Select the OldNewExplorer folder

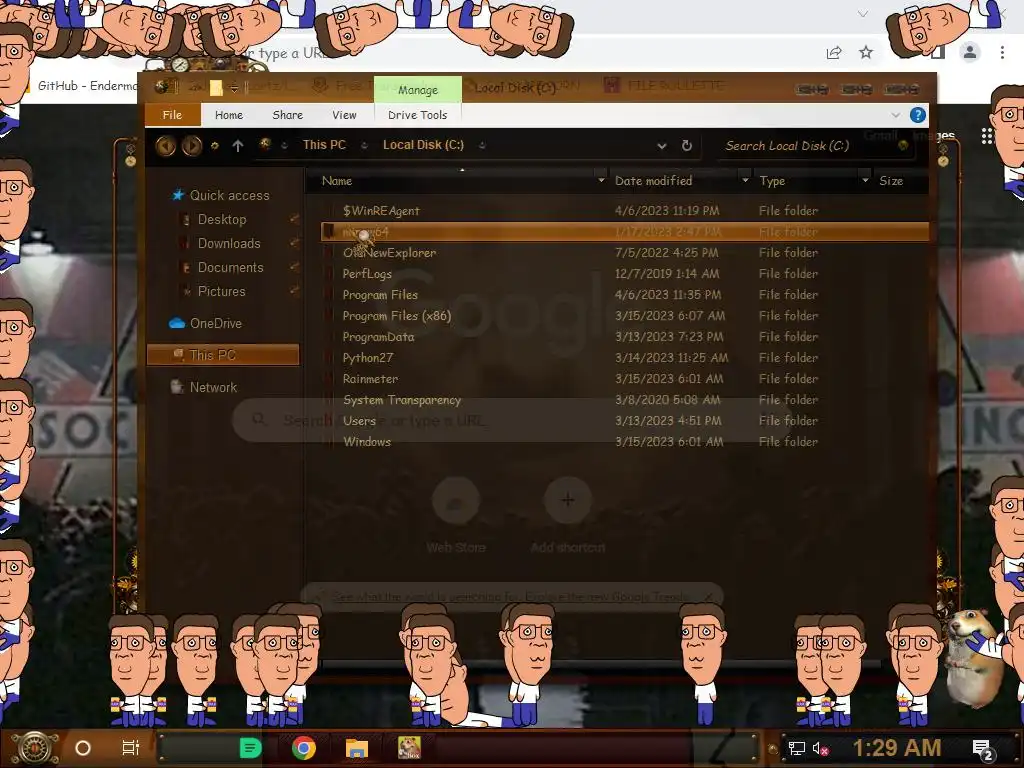tap(389, 253)
